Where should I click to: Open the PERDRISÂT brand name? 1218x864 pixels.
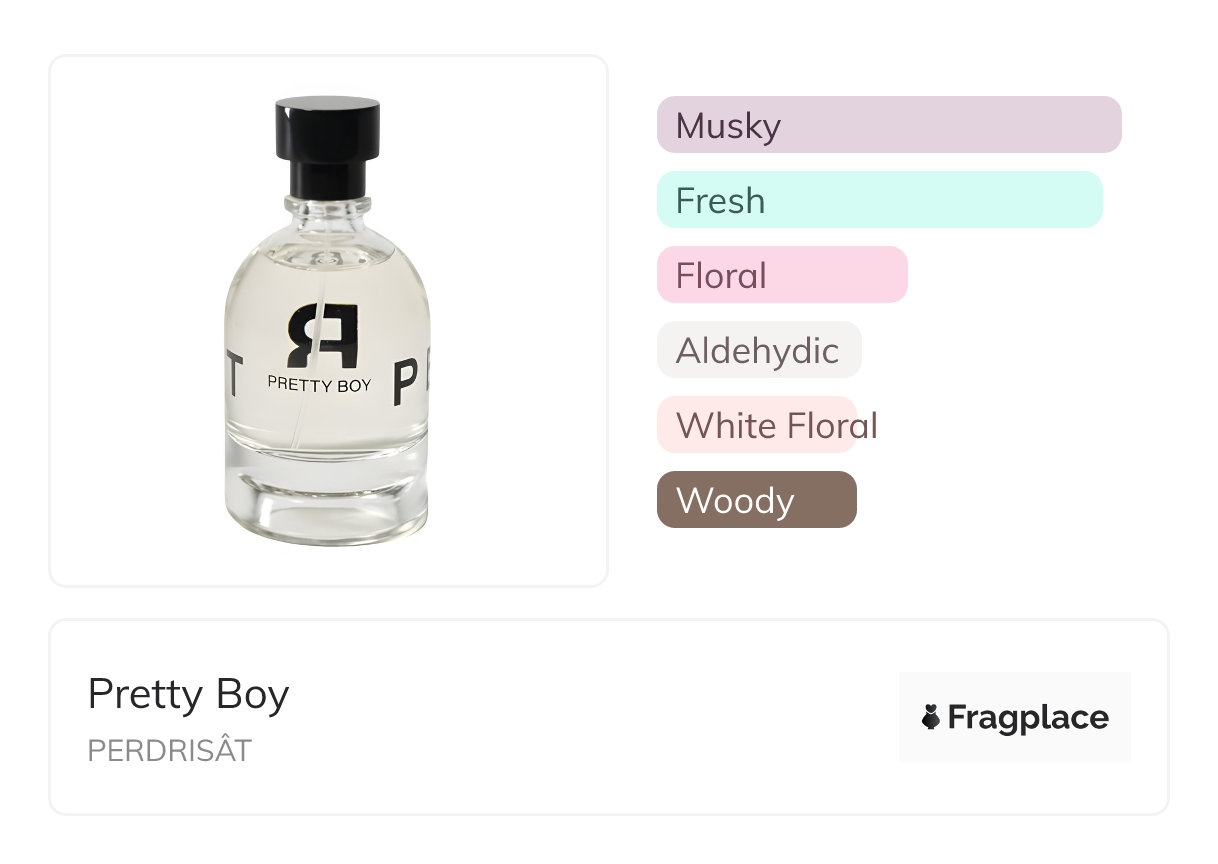169,751
